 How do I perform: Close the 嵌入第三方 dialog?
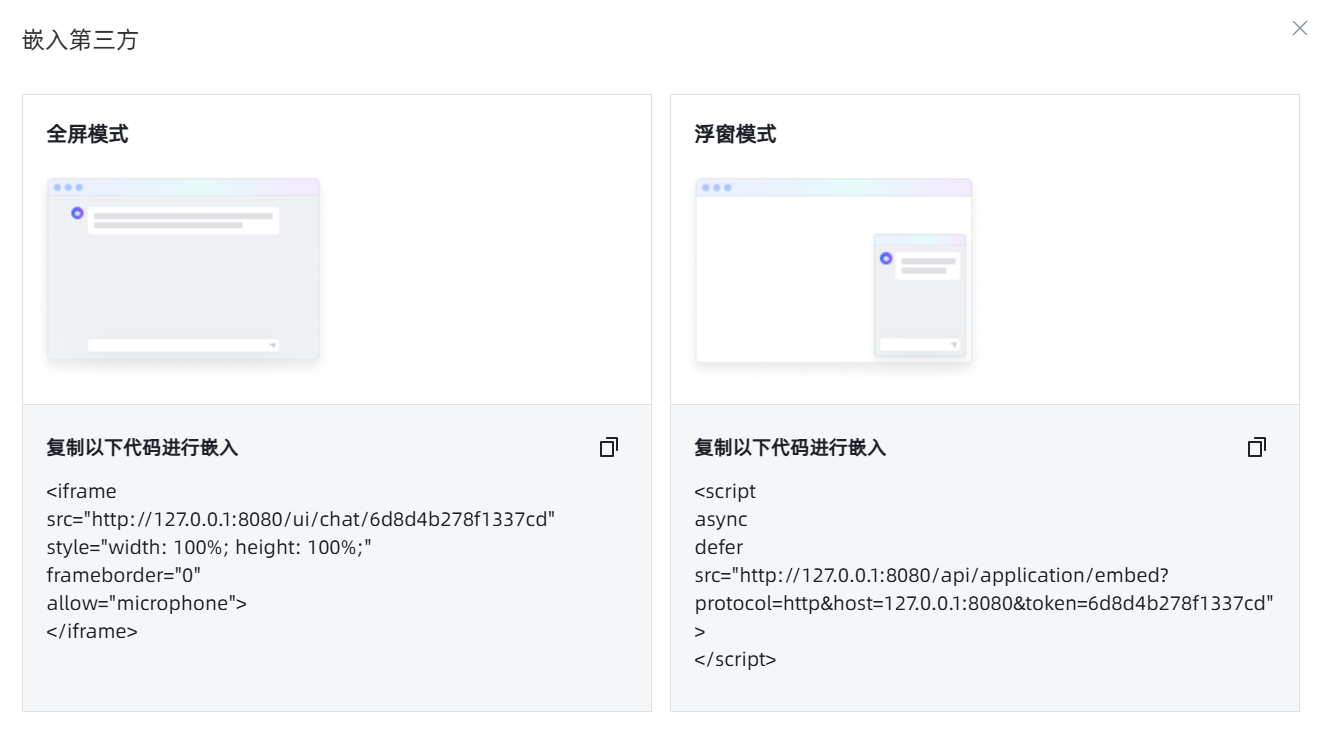[x=1299, y=28]
